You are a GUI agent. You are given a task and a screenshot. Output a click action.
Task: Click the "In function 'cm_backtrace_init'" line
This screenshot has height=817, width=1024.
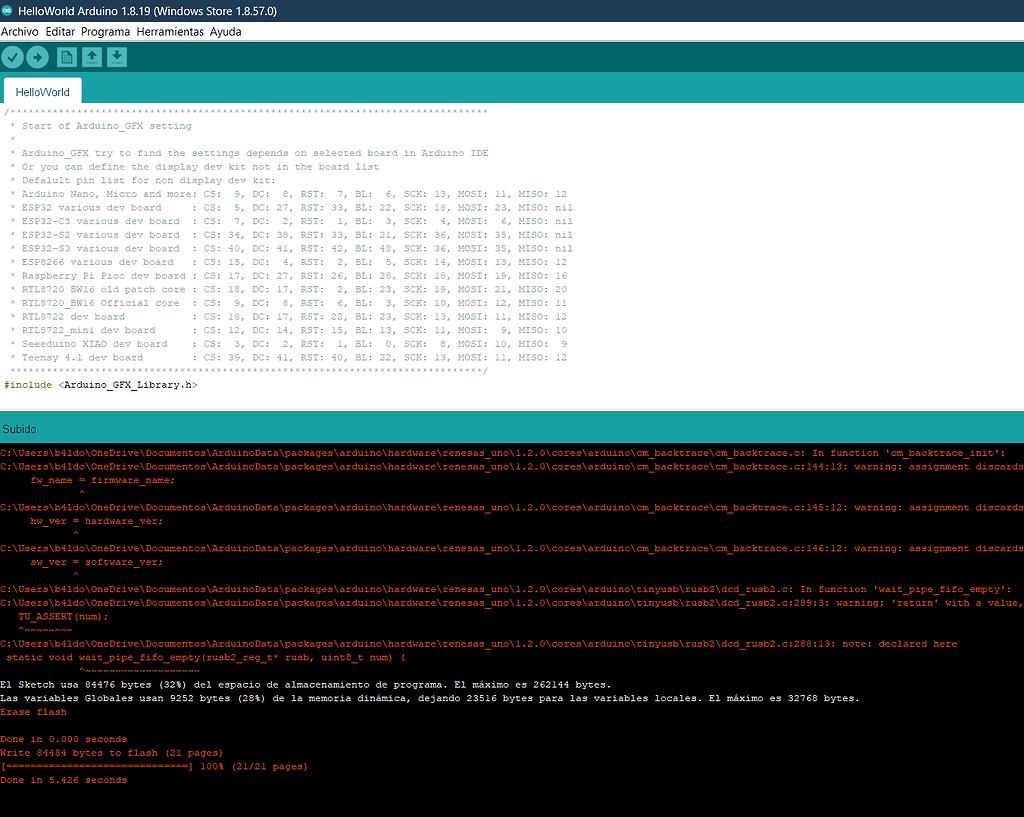coord(504,453)
